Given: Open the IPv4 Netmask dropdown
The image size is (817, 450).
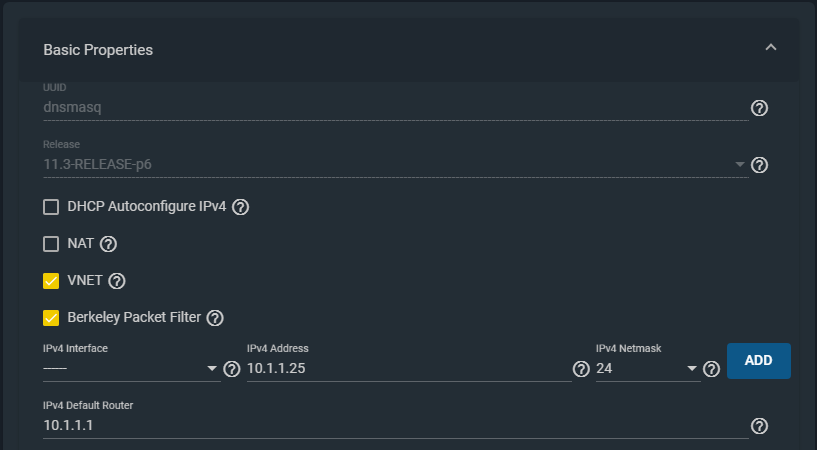Looking at the screenshot, I should [x=647, y=369].
